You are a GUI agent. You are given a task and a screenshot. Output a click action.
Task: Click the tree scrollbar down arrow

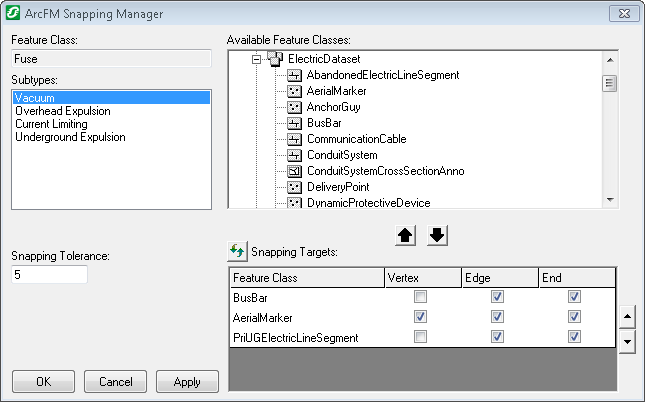tap(610, 200)
